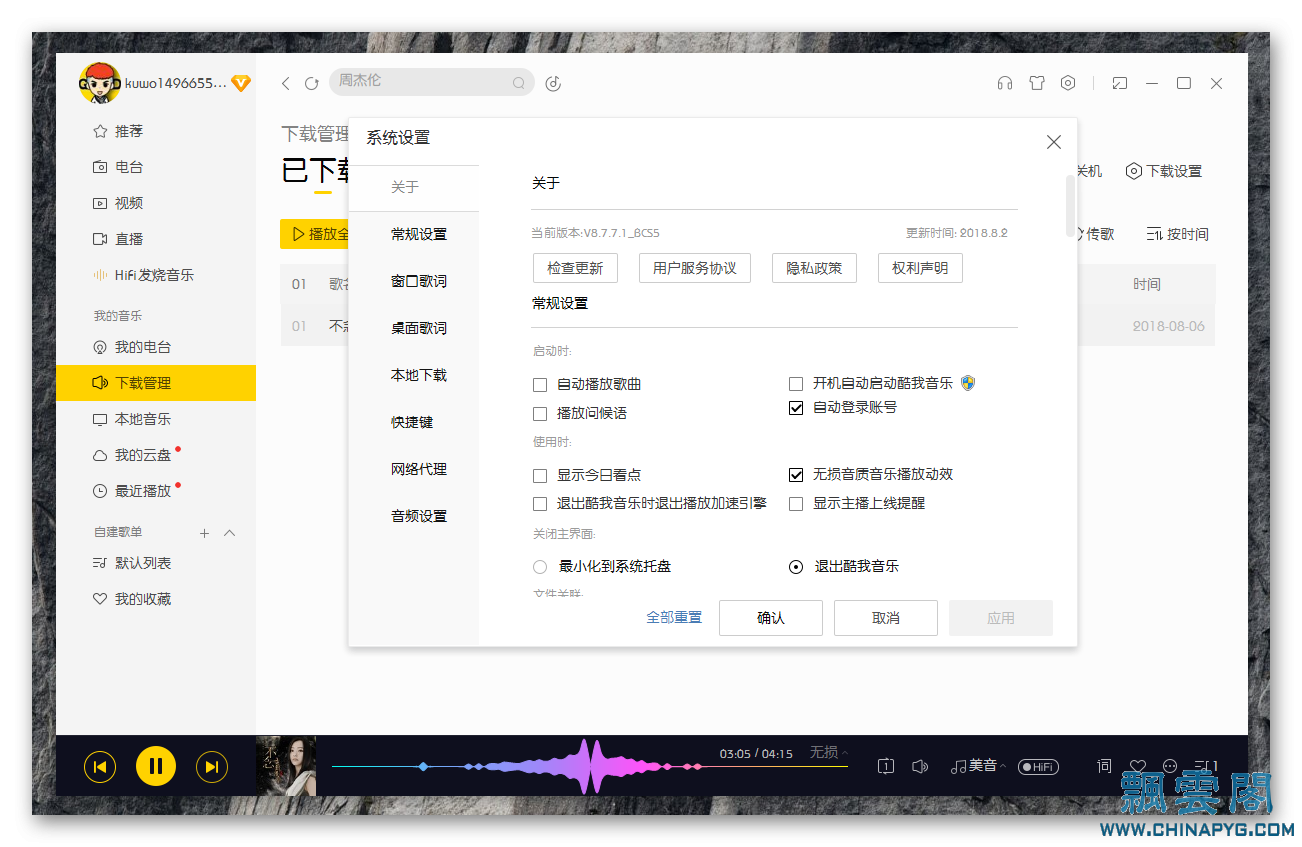
Task: Switch to 窗口歌词 settings tab
Action: [x=418, y=281]
